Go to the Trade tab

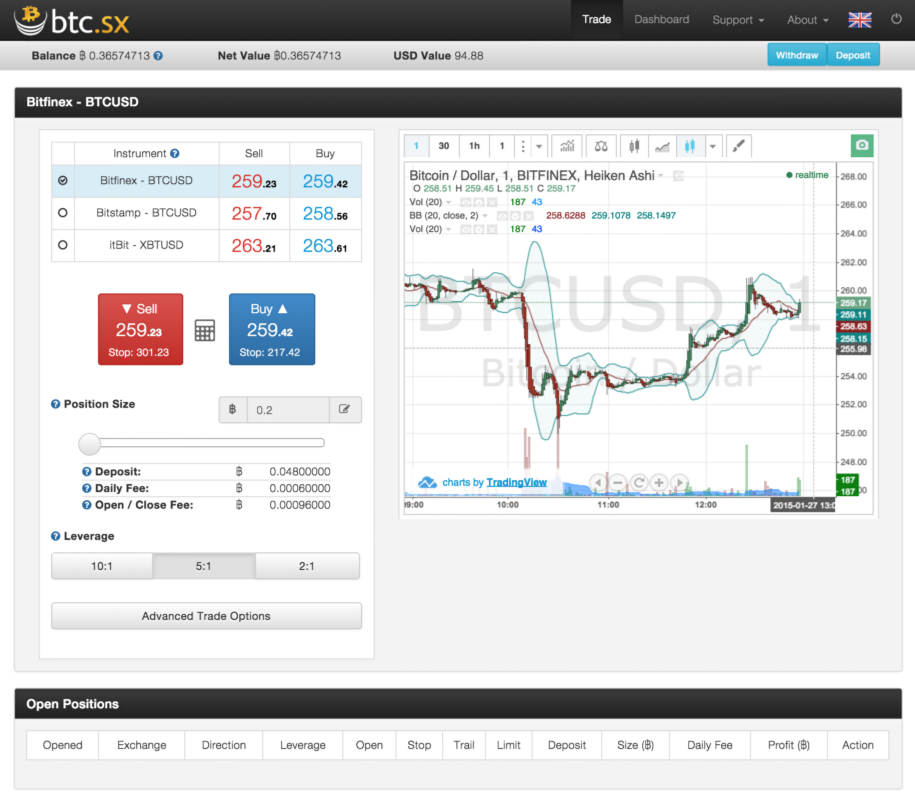click(596, 20)
